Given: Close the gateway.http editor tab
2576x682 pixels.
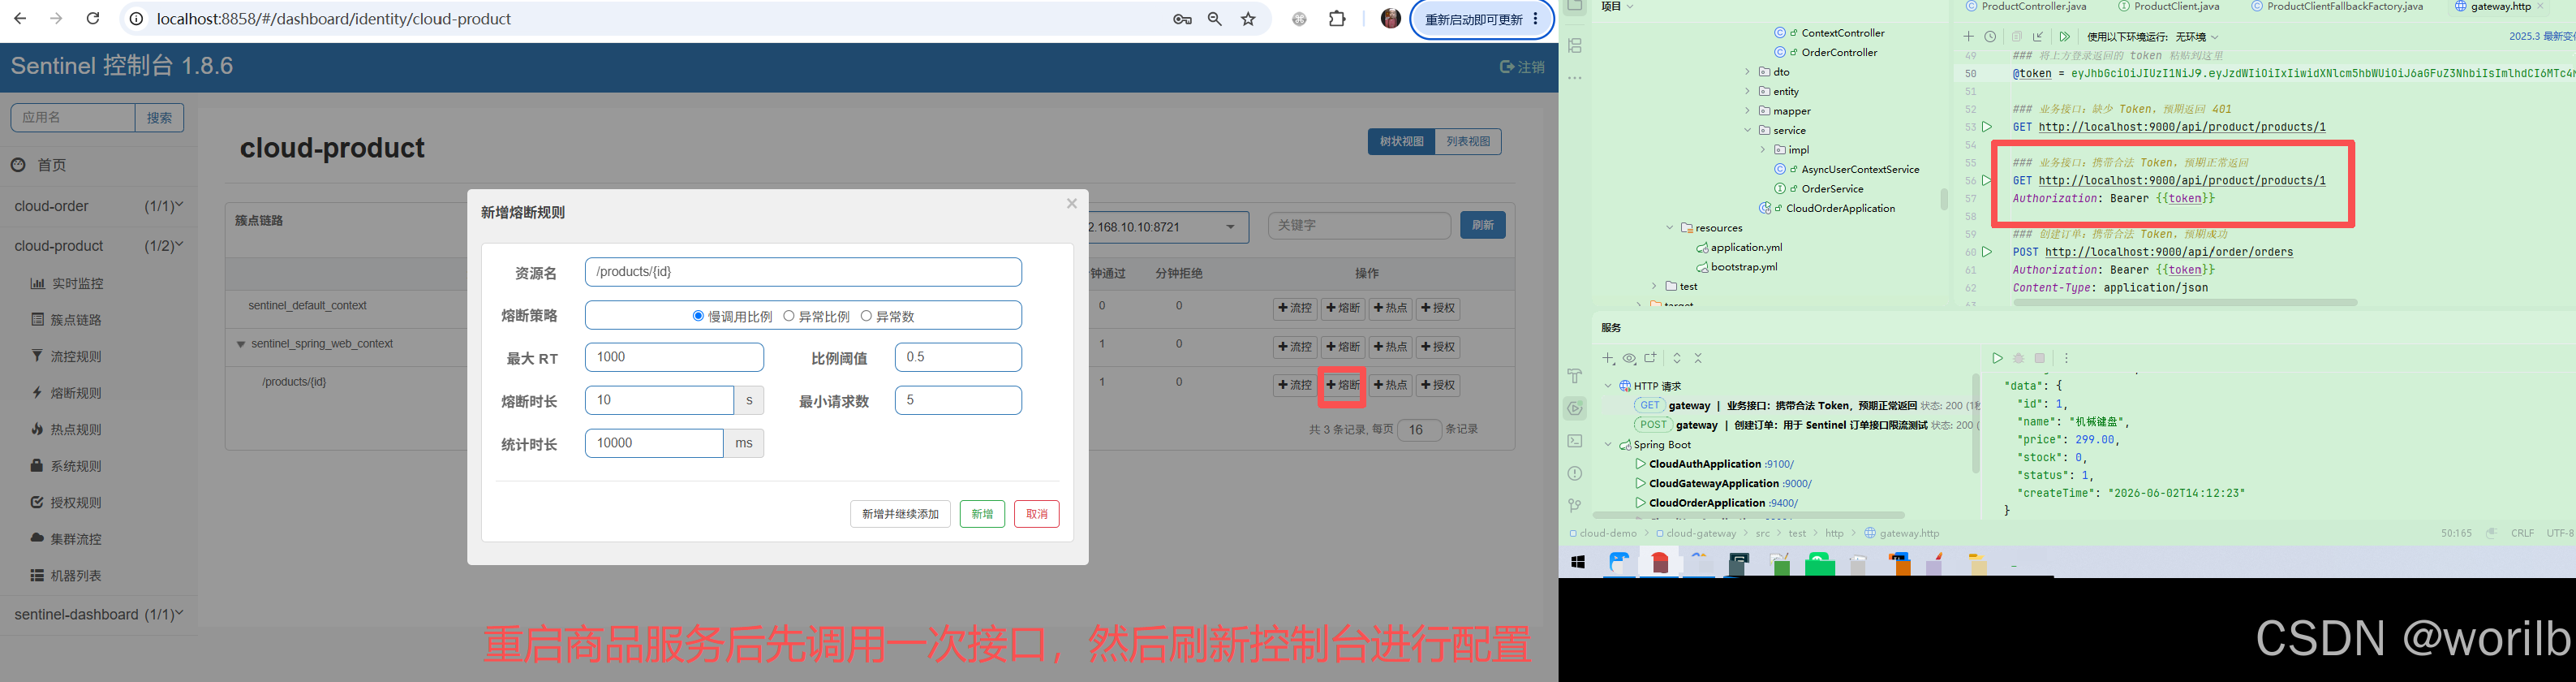Looking at the screenshot, I should (2540, 7).
